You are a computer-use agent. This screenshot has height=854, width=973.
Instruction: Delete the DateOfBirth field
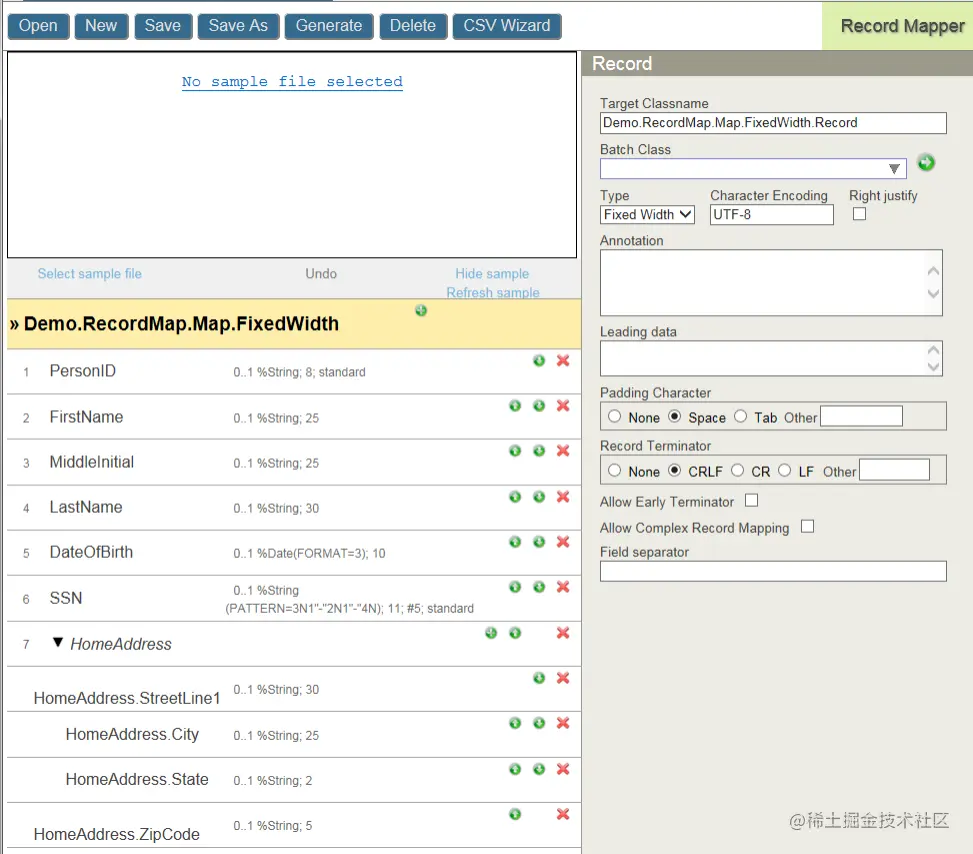pyautogui.click(x=563, y=542)
